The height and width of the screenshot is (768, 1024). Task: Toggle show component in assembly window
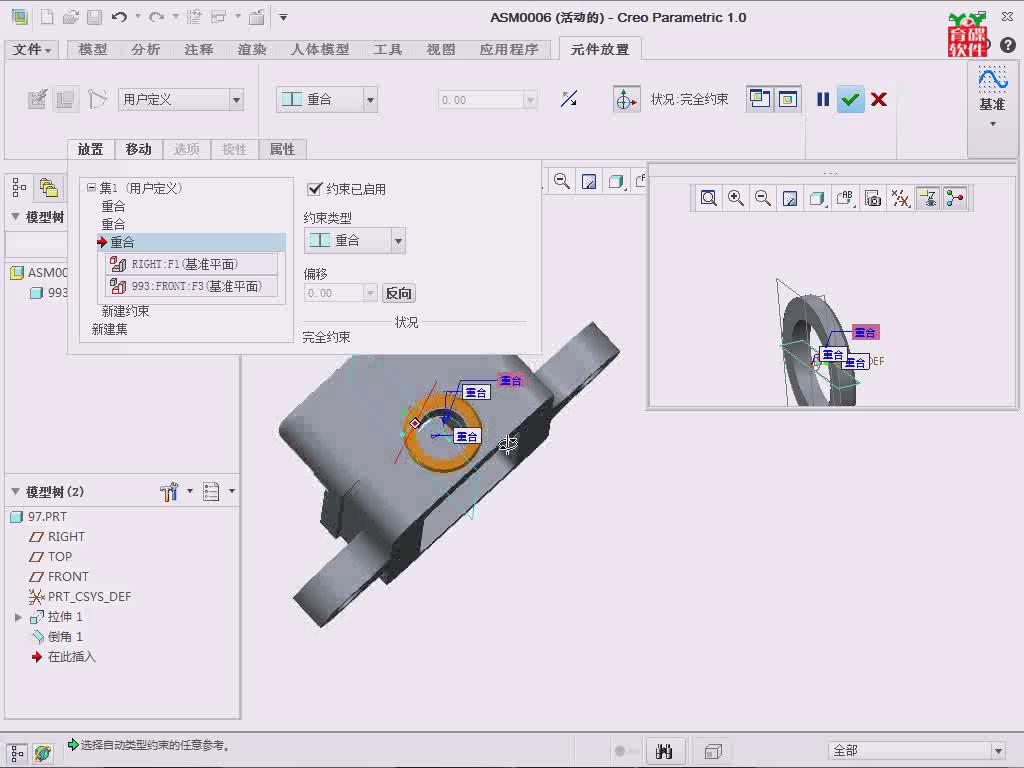(788, 99)
